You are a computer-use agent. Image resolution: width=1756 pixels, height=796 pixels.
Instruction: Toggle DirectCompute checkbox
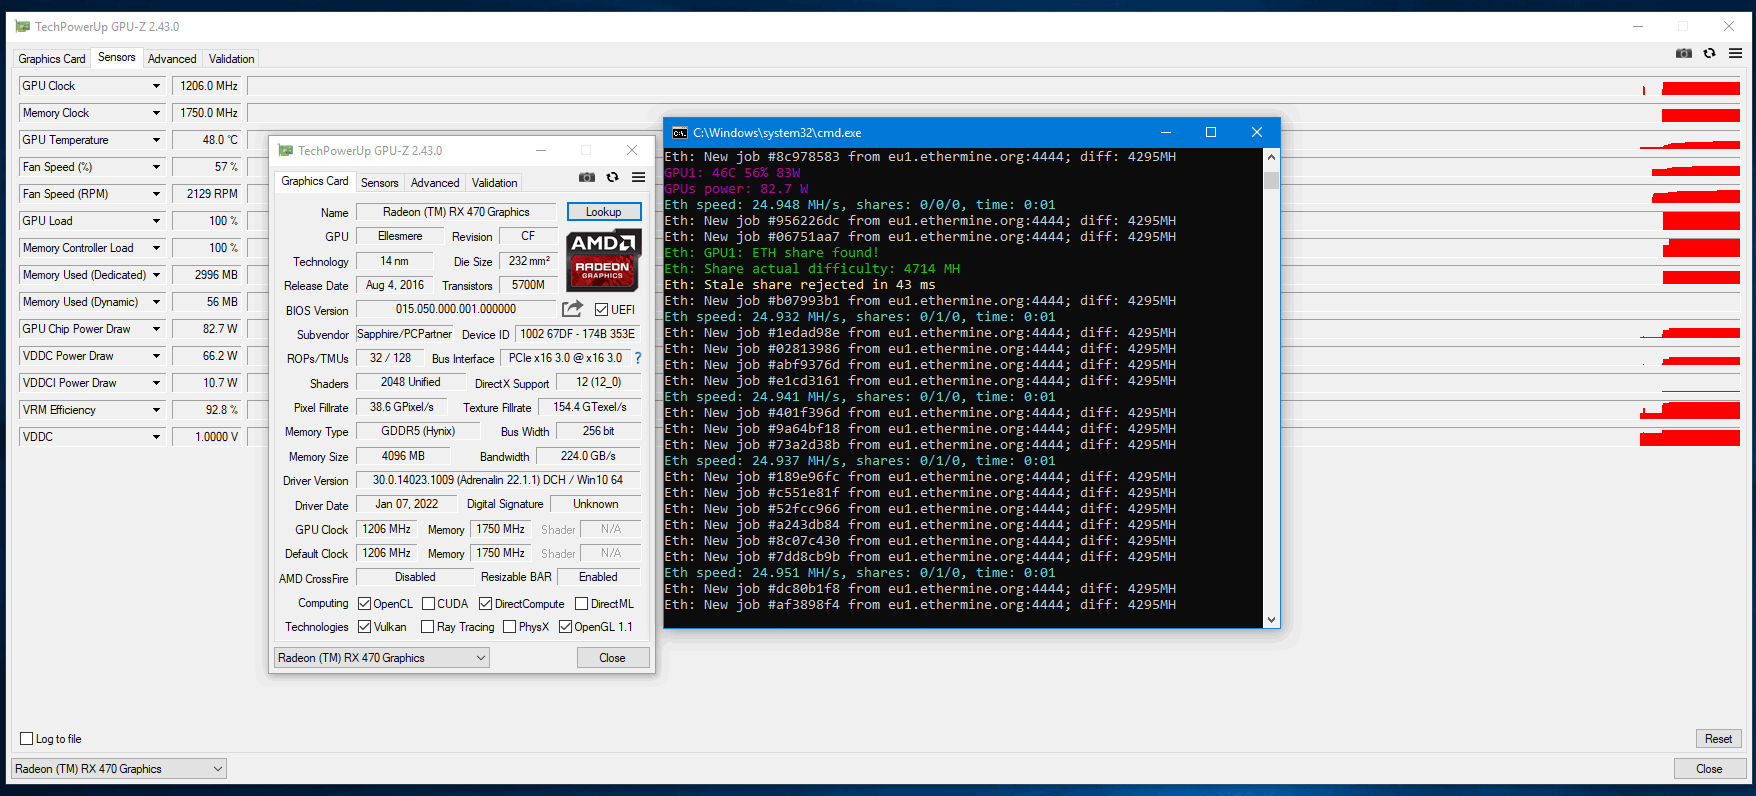[485, 604]
